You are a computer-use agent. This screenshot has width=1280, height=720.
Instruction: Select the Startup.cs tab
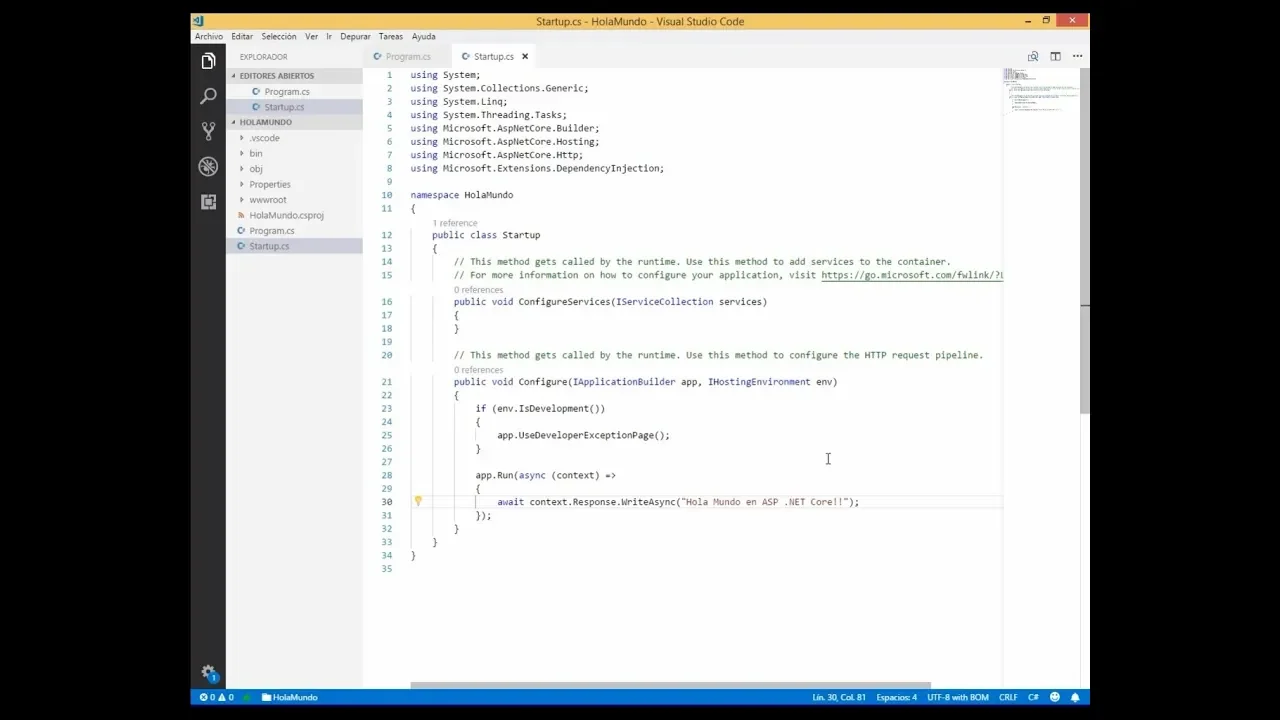click(493, 56)
